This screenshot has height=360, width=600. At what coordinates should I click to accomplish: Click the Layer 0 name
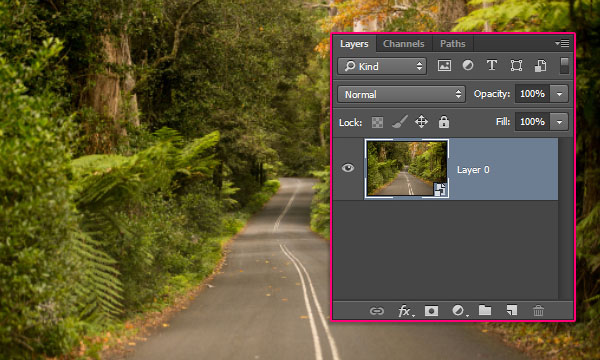(473, 170)
